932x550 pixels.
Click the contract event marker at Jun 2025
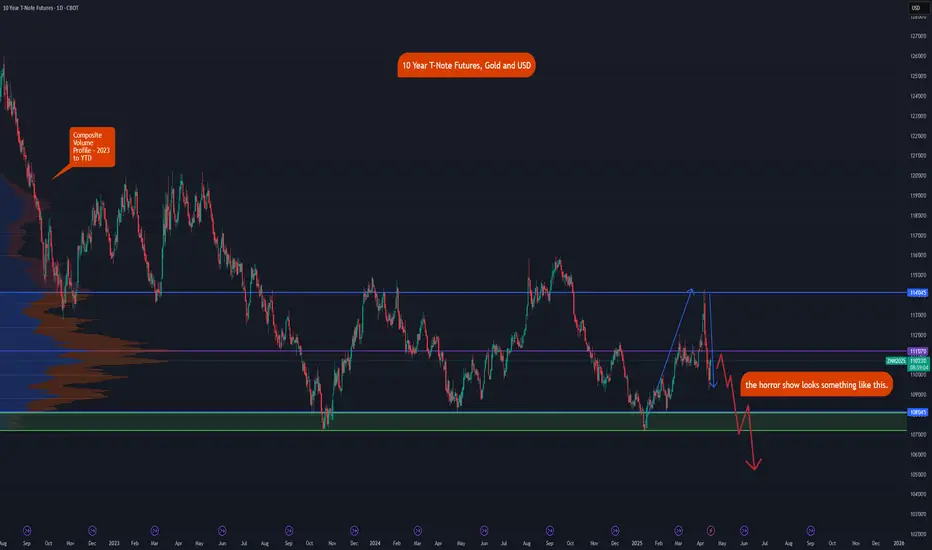744,530
